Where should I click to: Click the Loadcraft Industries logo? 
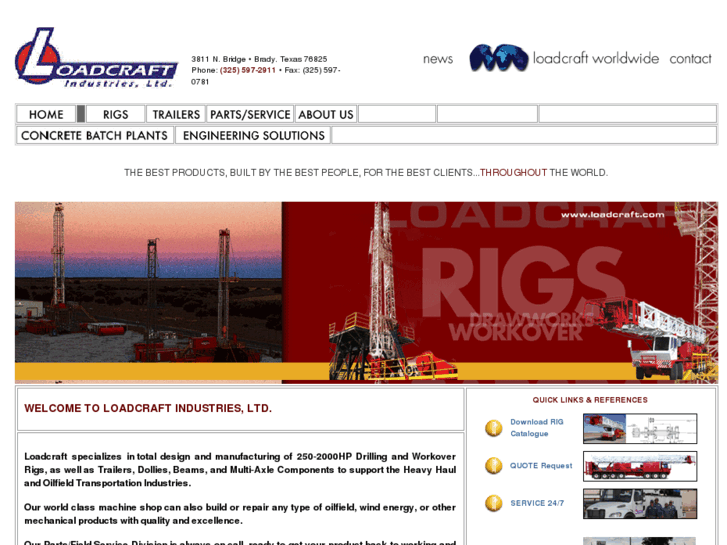(x=96, y=58)
